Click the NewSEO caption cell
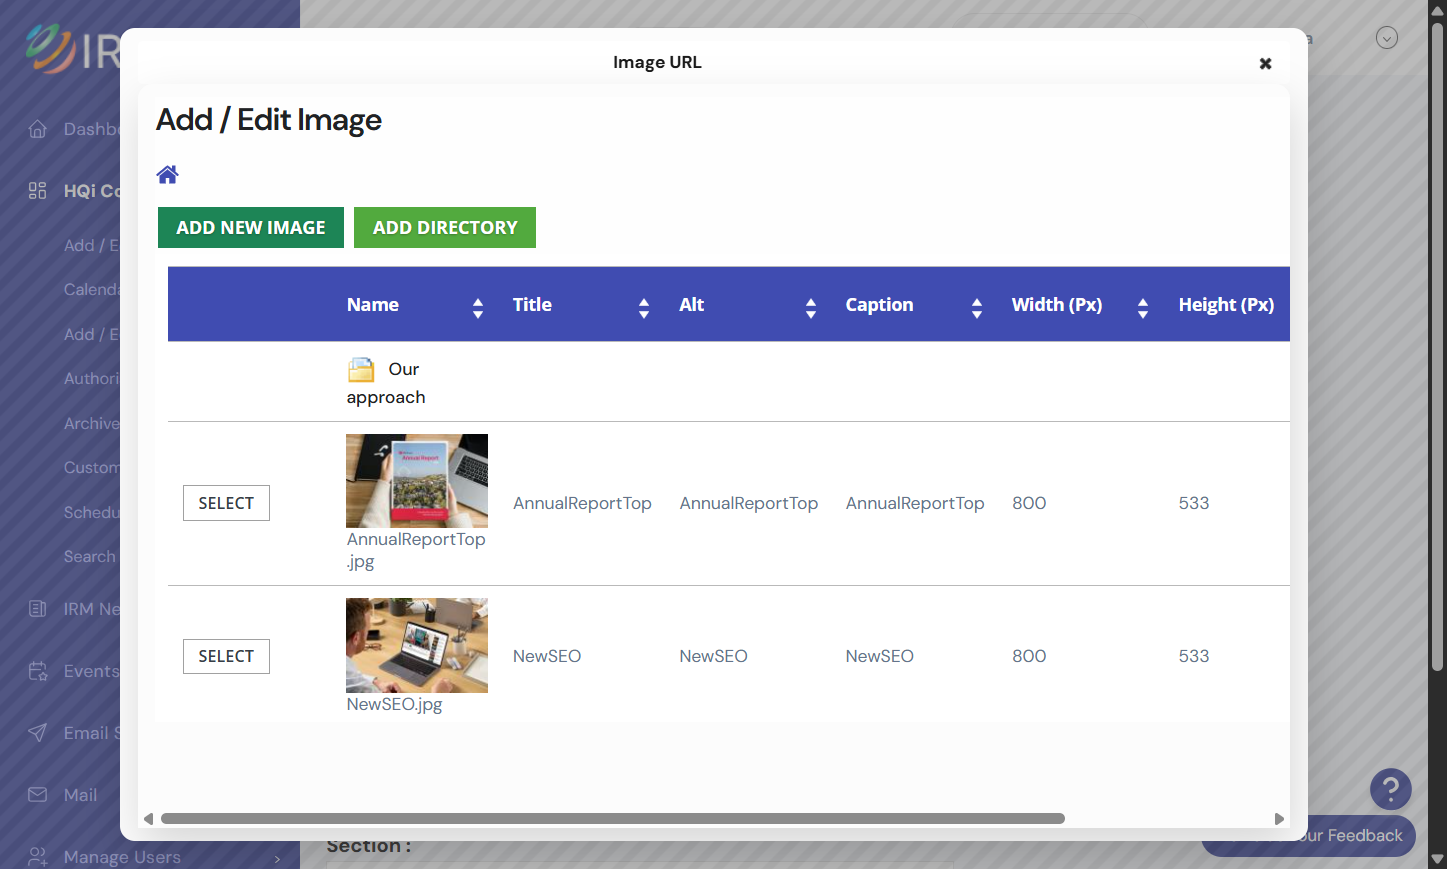This screenshot has height=869, width=1447. (x=880, y=656)
